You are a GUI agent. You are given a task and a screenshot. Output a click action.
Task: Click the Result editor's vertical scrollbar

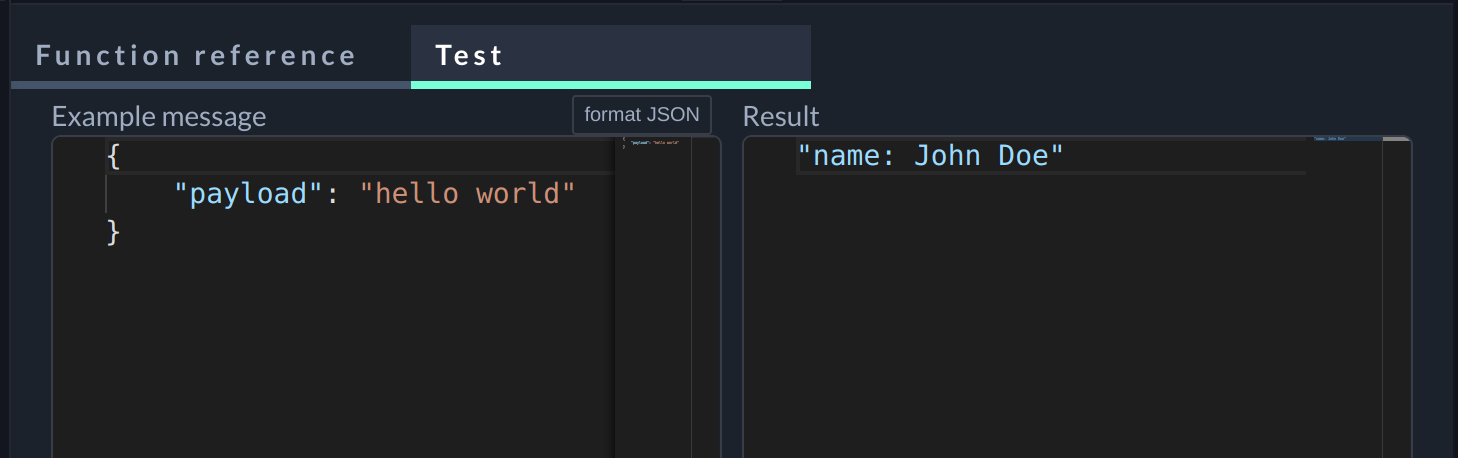1397,300
